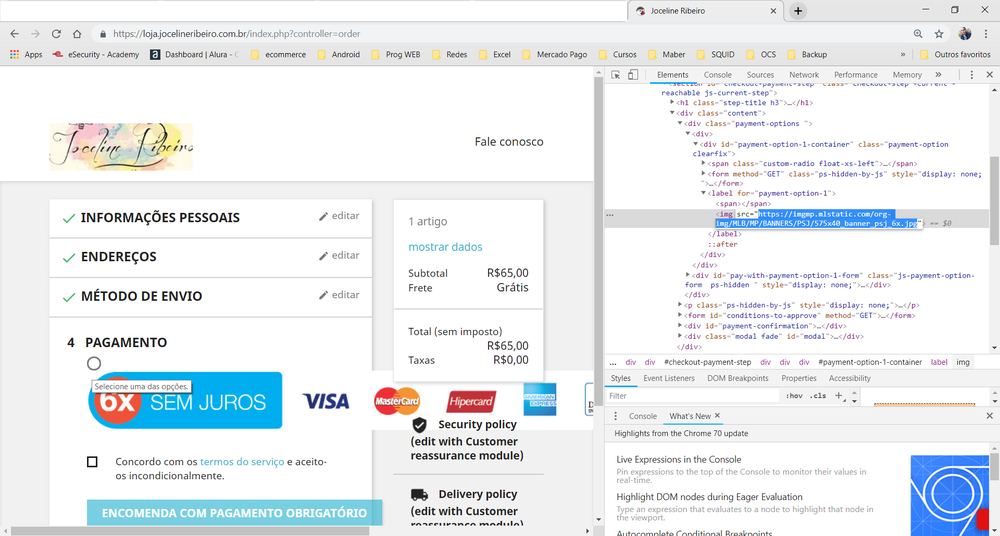Open the browser home page icon

tap(77, 34)
